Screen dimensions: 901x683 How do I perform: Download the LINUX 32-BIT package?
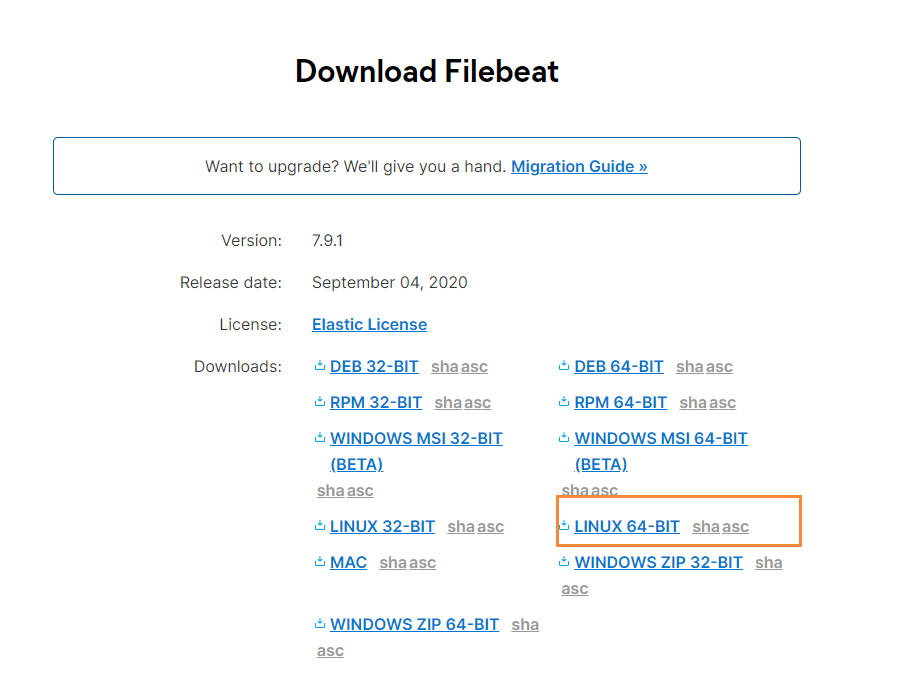coord(382,526)
